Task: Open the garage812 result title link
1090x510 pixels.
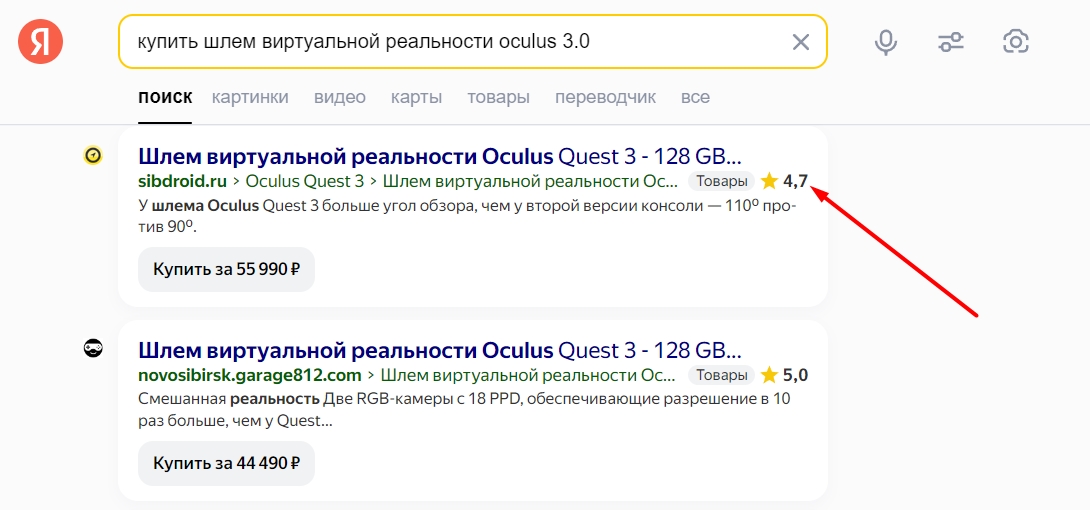Action: [x=440, y=349]
